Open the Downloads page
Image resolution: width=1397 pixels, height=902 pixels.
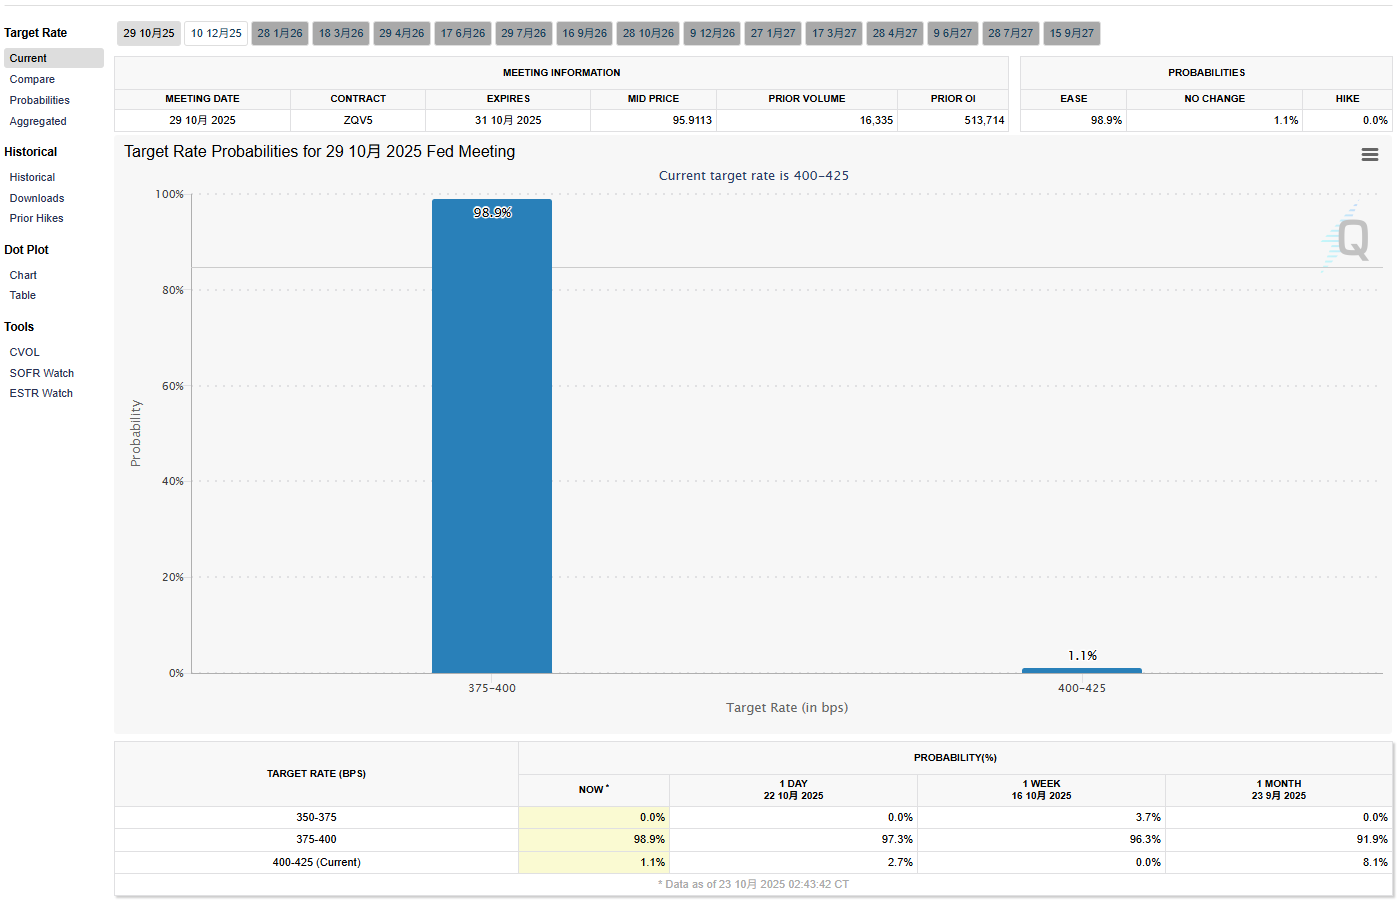click(37, 198)
